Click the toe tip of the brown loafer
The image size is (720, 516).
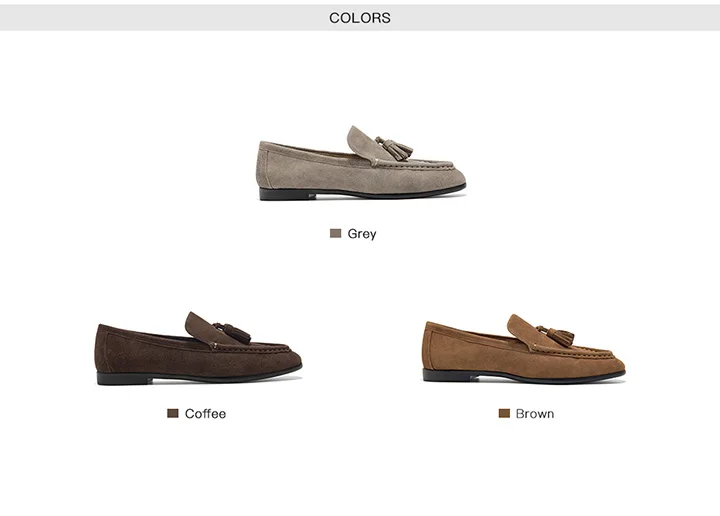(x=616, y=363)
